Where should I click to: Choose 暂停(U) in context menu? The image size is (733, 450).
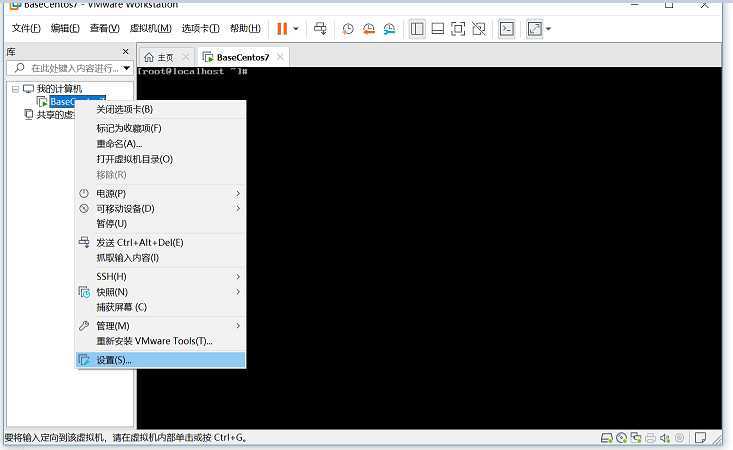pyautogui.click(x=160, y=223)
